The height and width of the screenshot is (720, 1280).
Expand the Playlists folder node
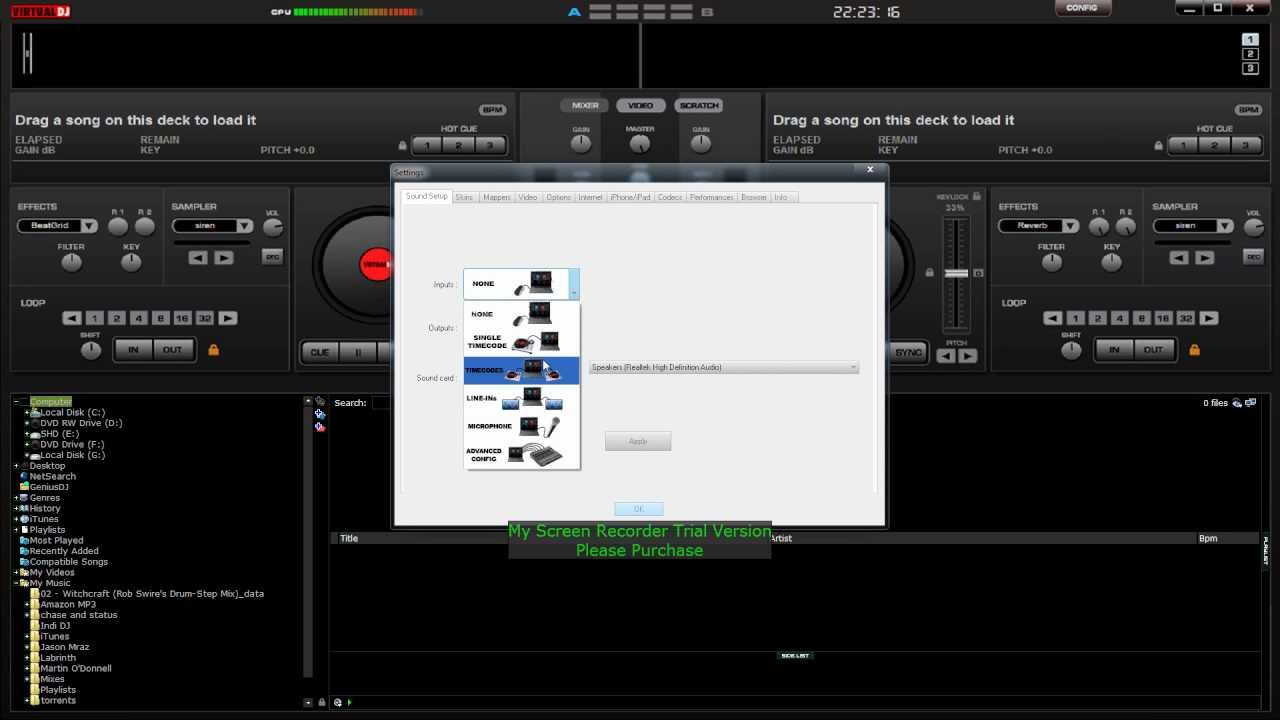(x=17, y=530)
